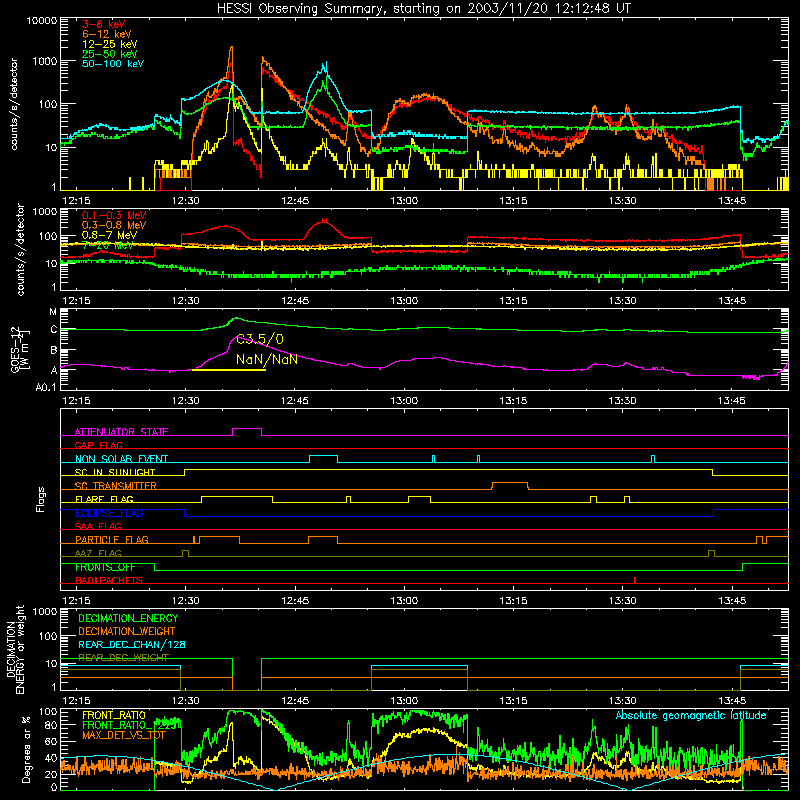Click the C3.5/0 flare class annotation
Screen dimensions: 800x800
point(260,339)
